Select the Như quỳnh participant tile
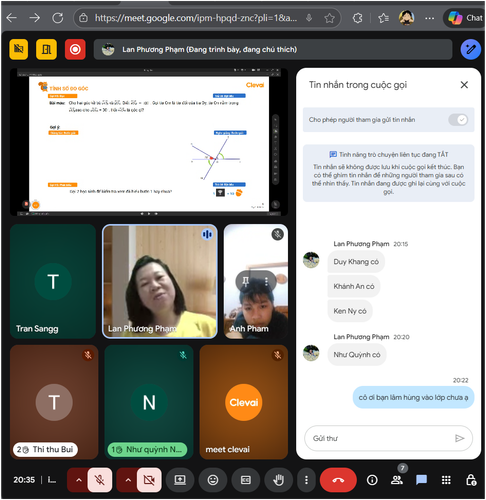This screenshot has width=486, height=500. (x=149, y=402)
